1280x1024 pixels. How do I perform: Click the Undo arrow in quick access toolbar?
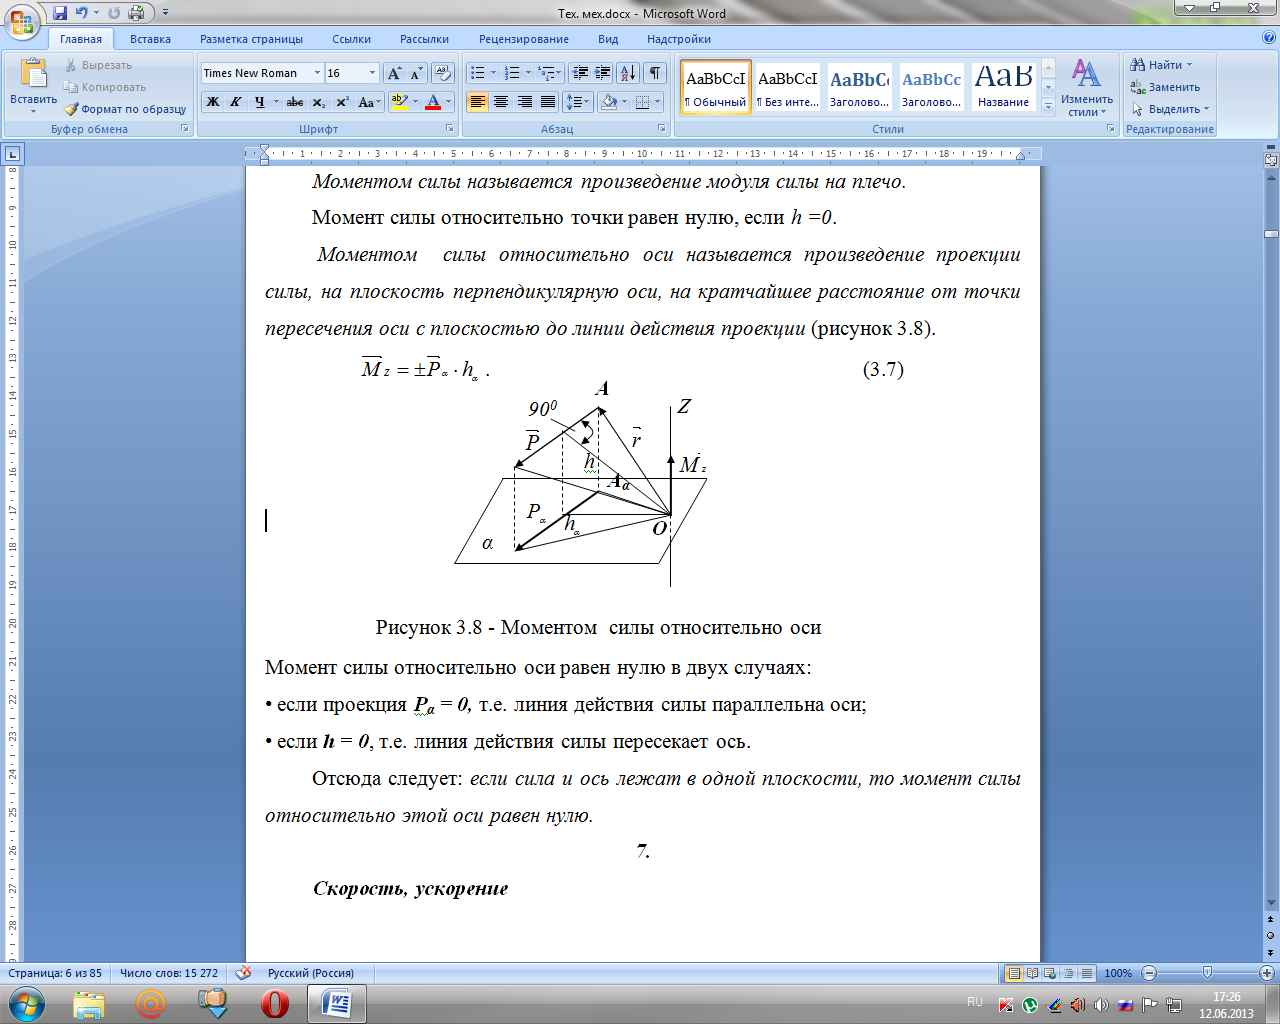[82, 13]
